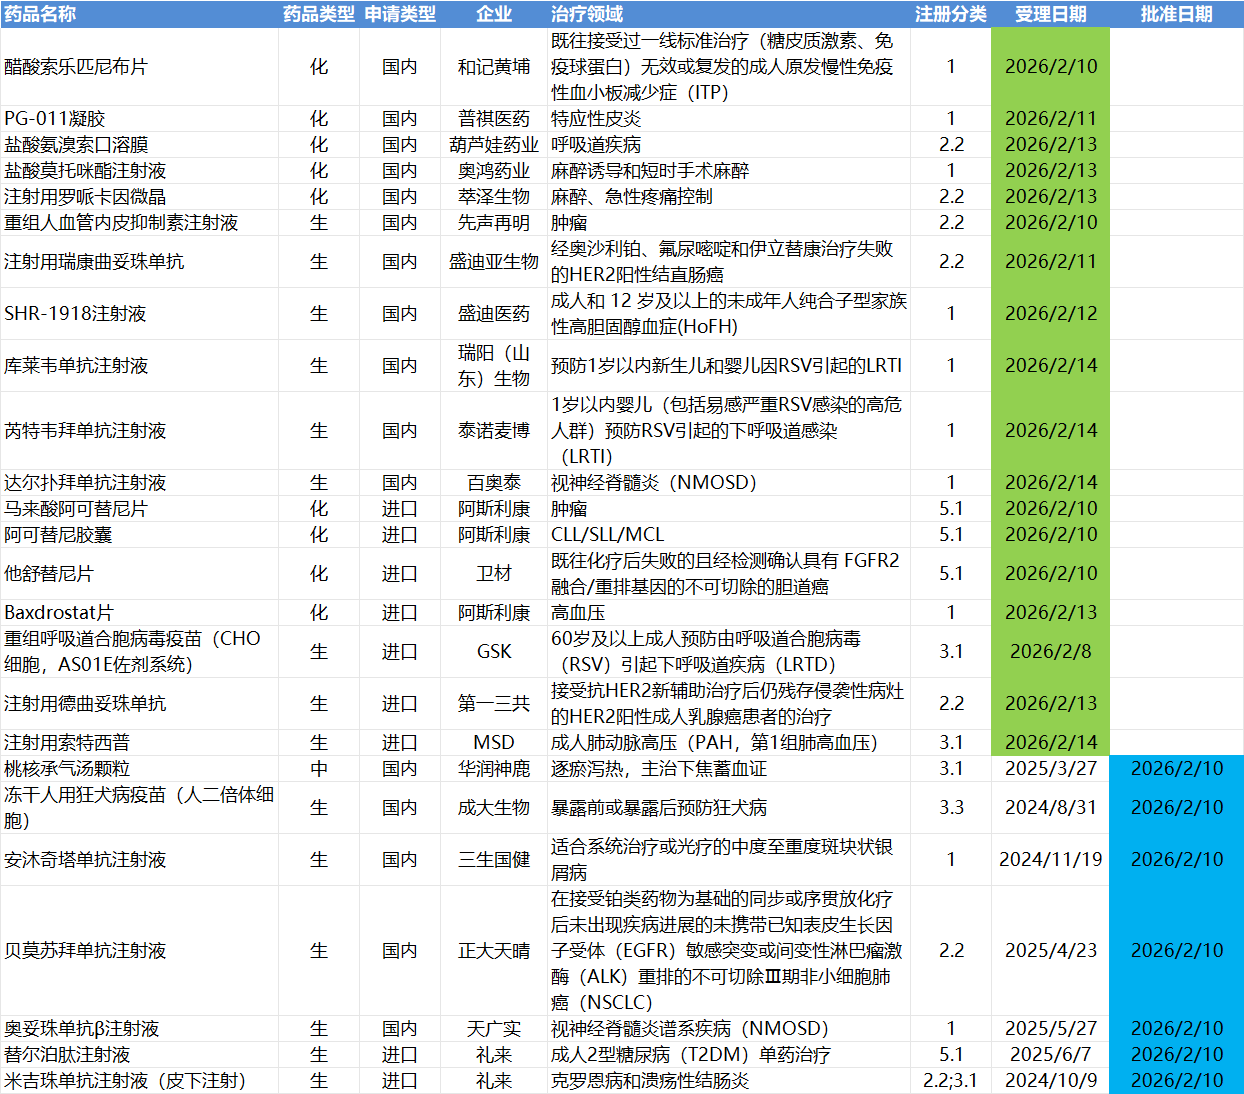Click the 药品名称 column header
The image size is (1244, 1094).
click(x=40, y=14)
